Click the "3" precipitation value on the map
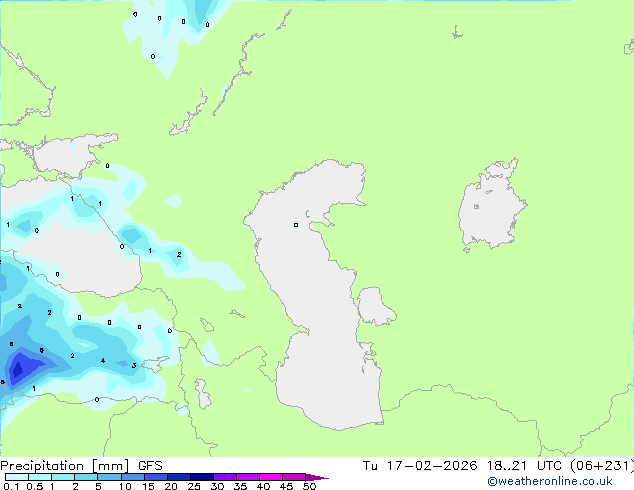 [134, 366]
